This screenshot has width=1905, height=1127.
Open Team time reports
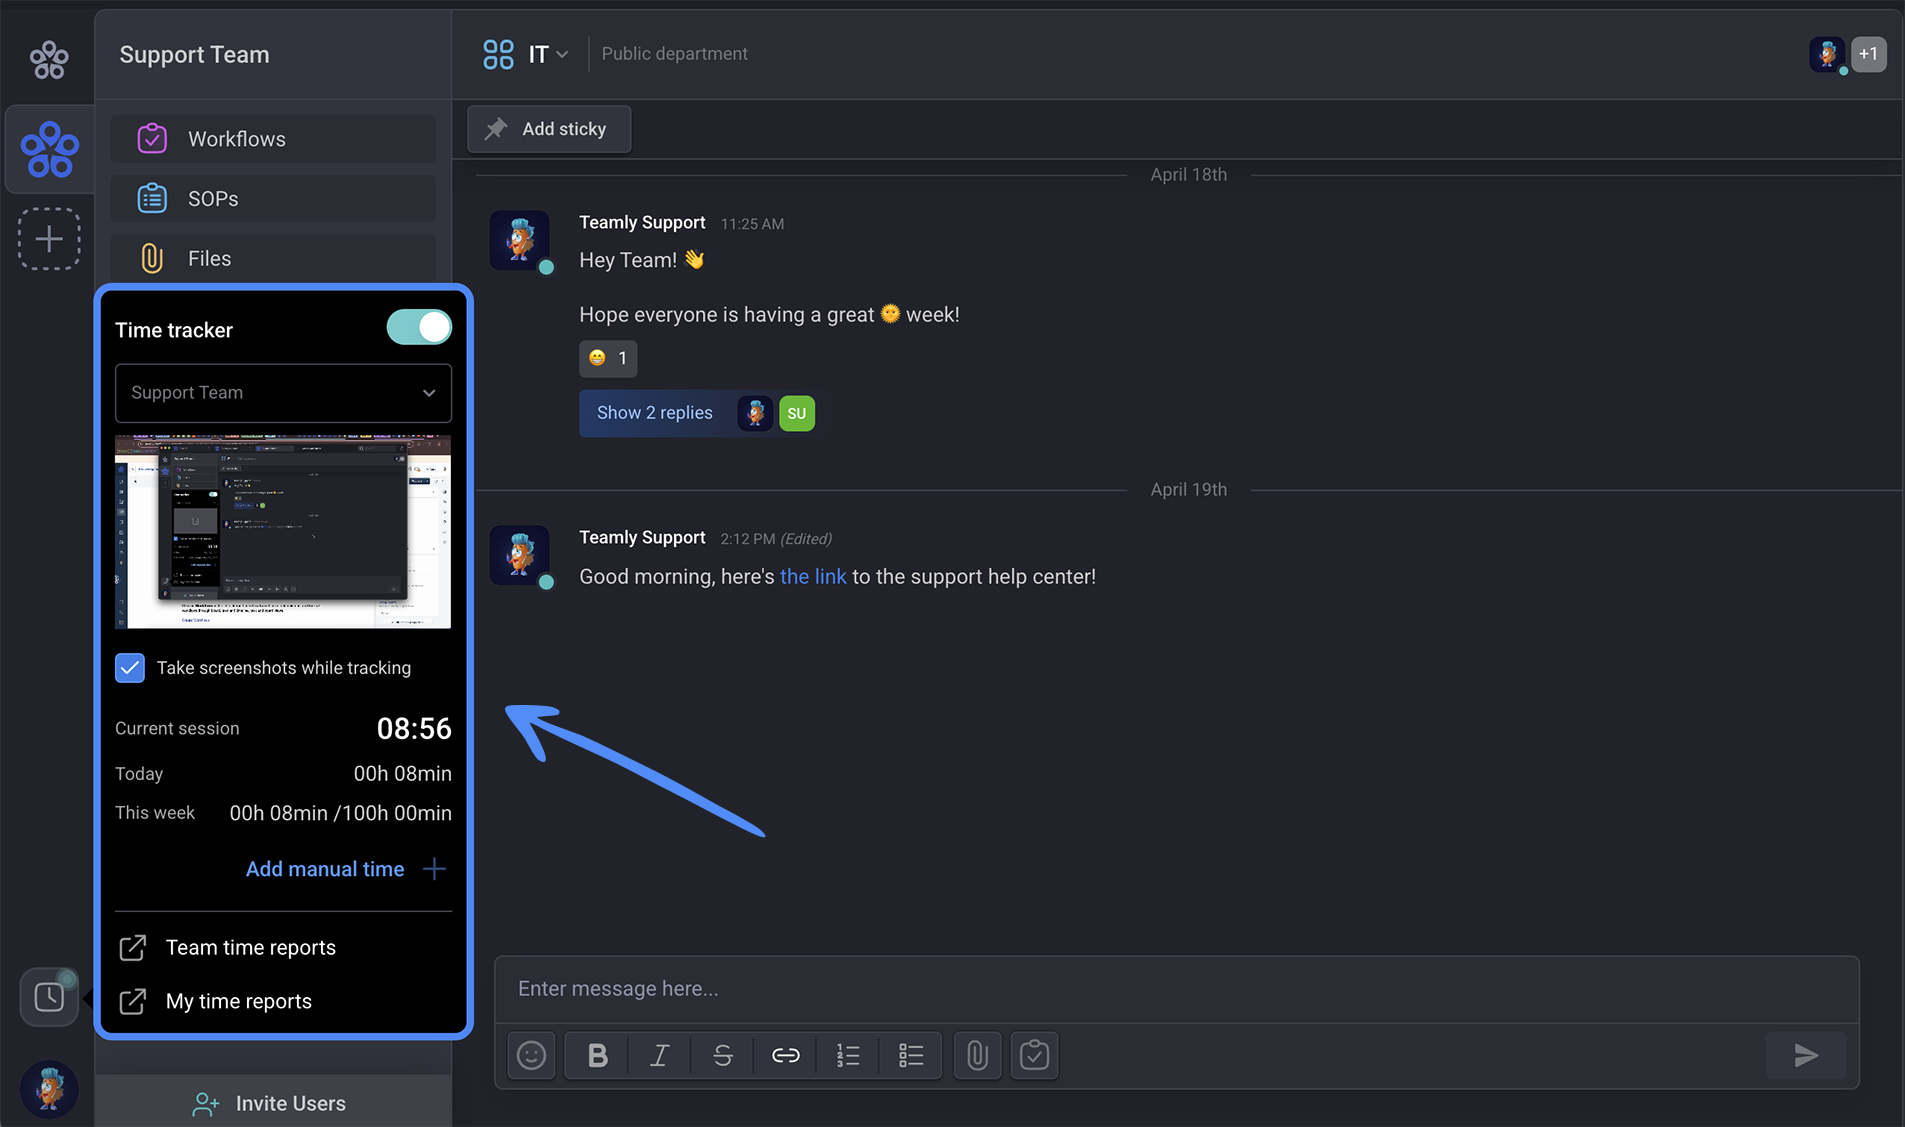coord(250,947)
